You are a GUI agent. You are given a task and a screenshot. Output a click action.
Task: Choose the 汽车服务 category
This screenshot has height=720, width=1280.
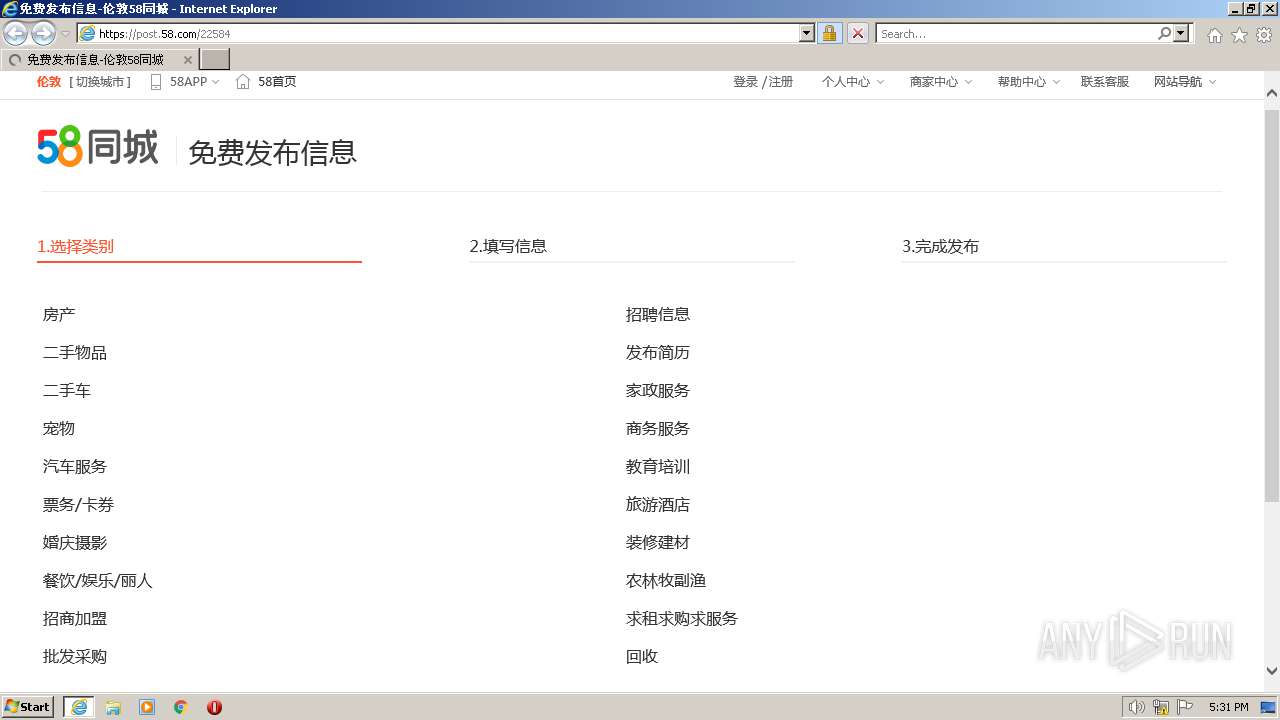(x=75, y=467)
